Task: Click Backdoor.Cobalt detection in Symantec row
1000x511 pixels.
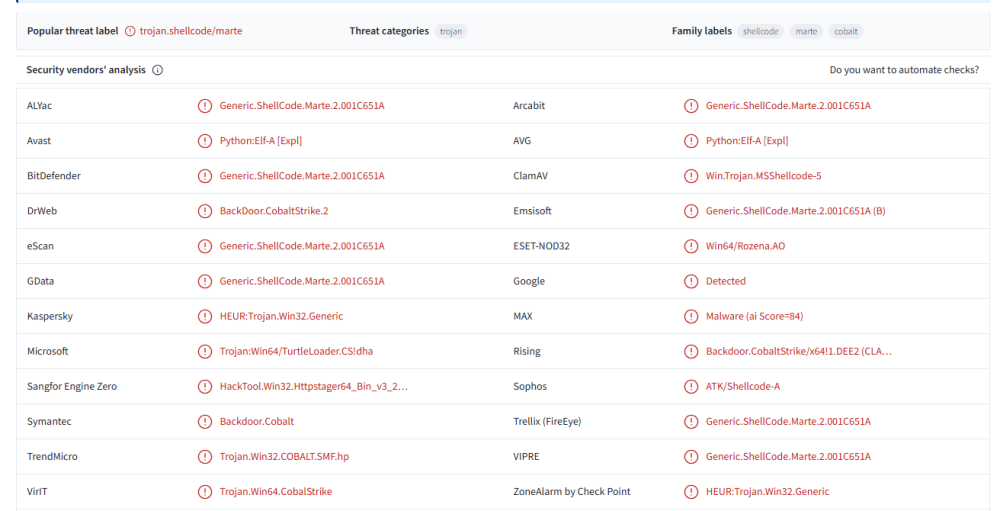Action: [x=257, y=422]
